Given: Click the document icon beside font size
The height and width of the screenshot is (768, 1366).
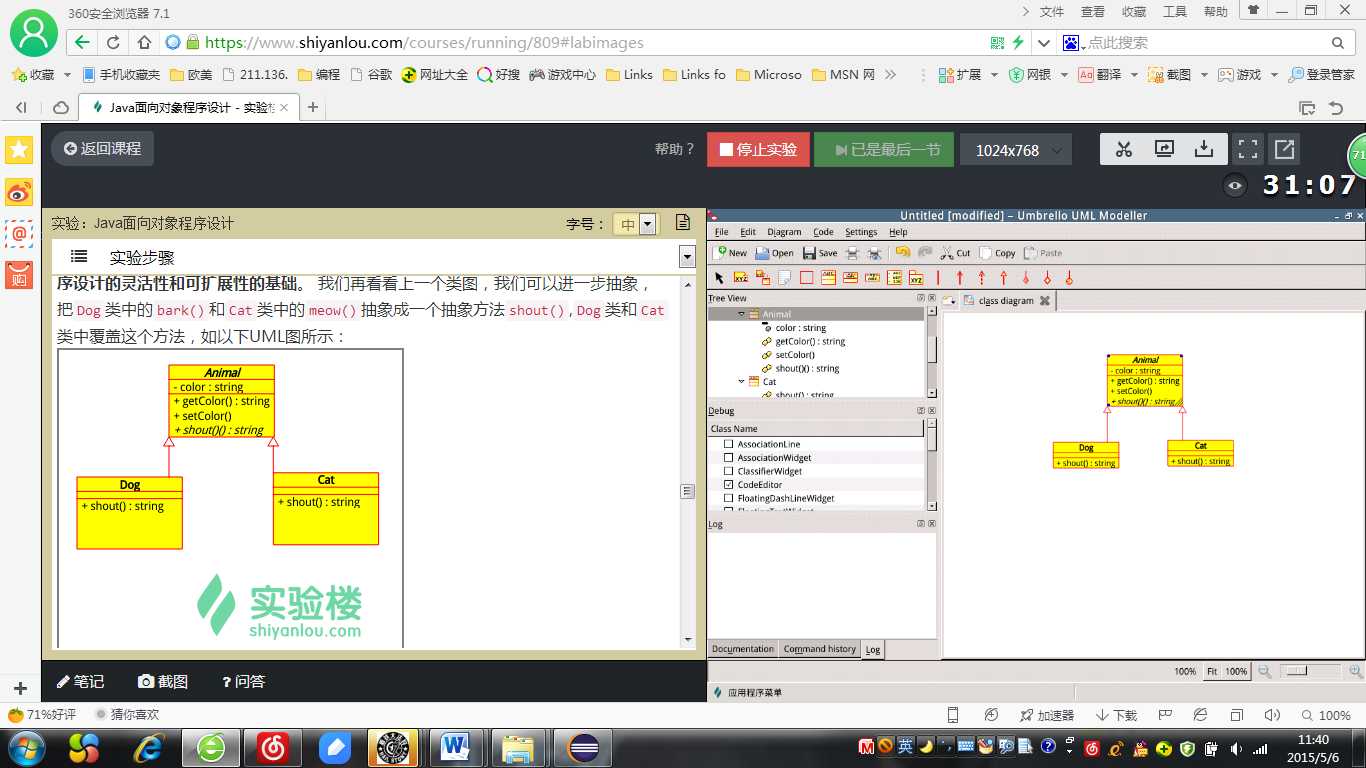Looking at the screenshot, I should pyautogui.click(x=683, y=223).
